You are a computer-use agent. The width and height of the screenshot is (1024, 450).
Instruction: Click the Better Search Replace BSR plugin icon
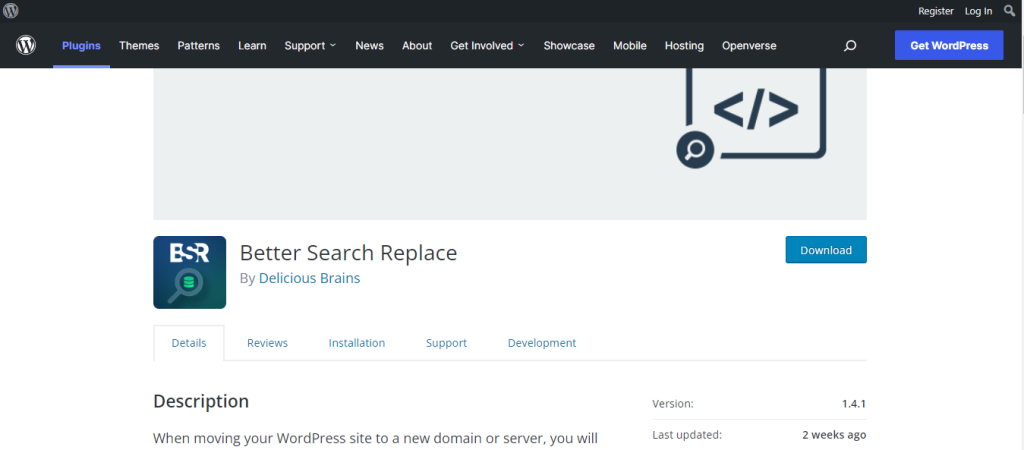coord(189,272)
